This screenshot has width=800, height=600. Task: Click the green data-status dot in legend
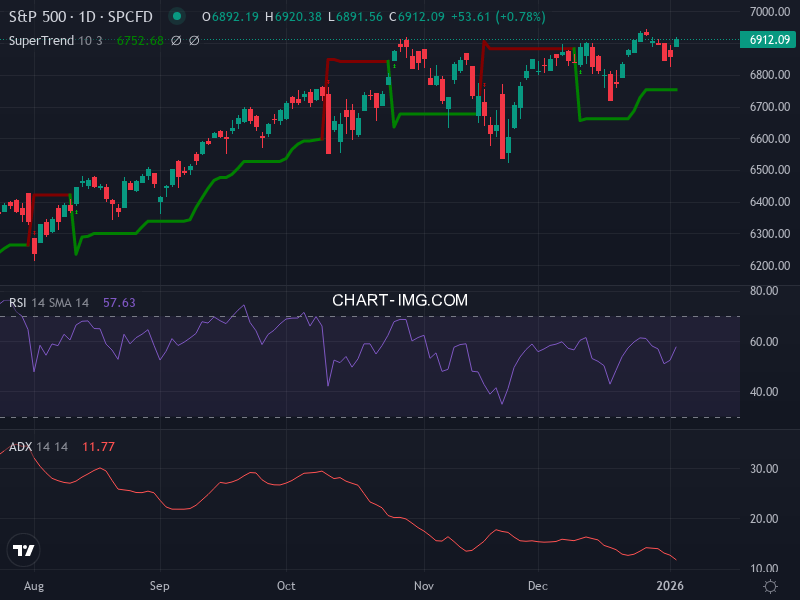(x=177, y=16)
